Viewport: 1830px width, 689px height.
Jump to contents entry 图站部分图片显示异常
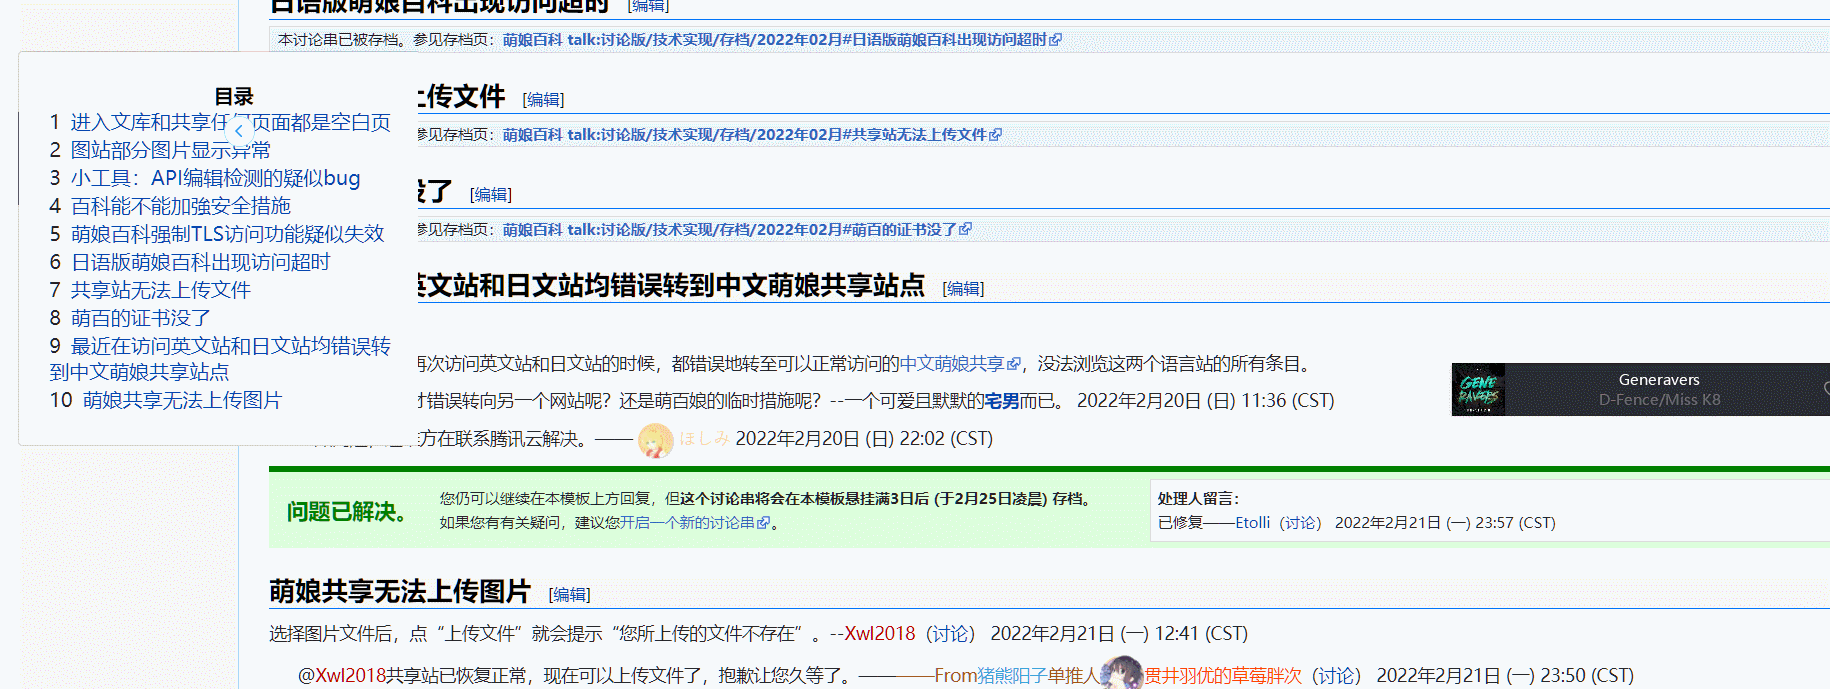[x=170, y=150]
